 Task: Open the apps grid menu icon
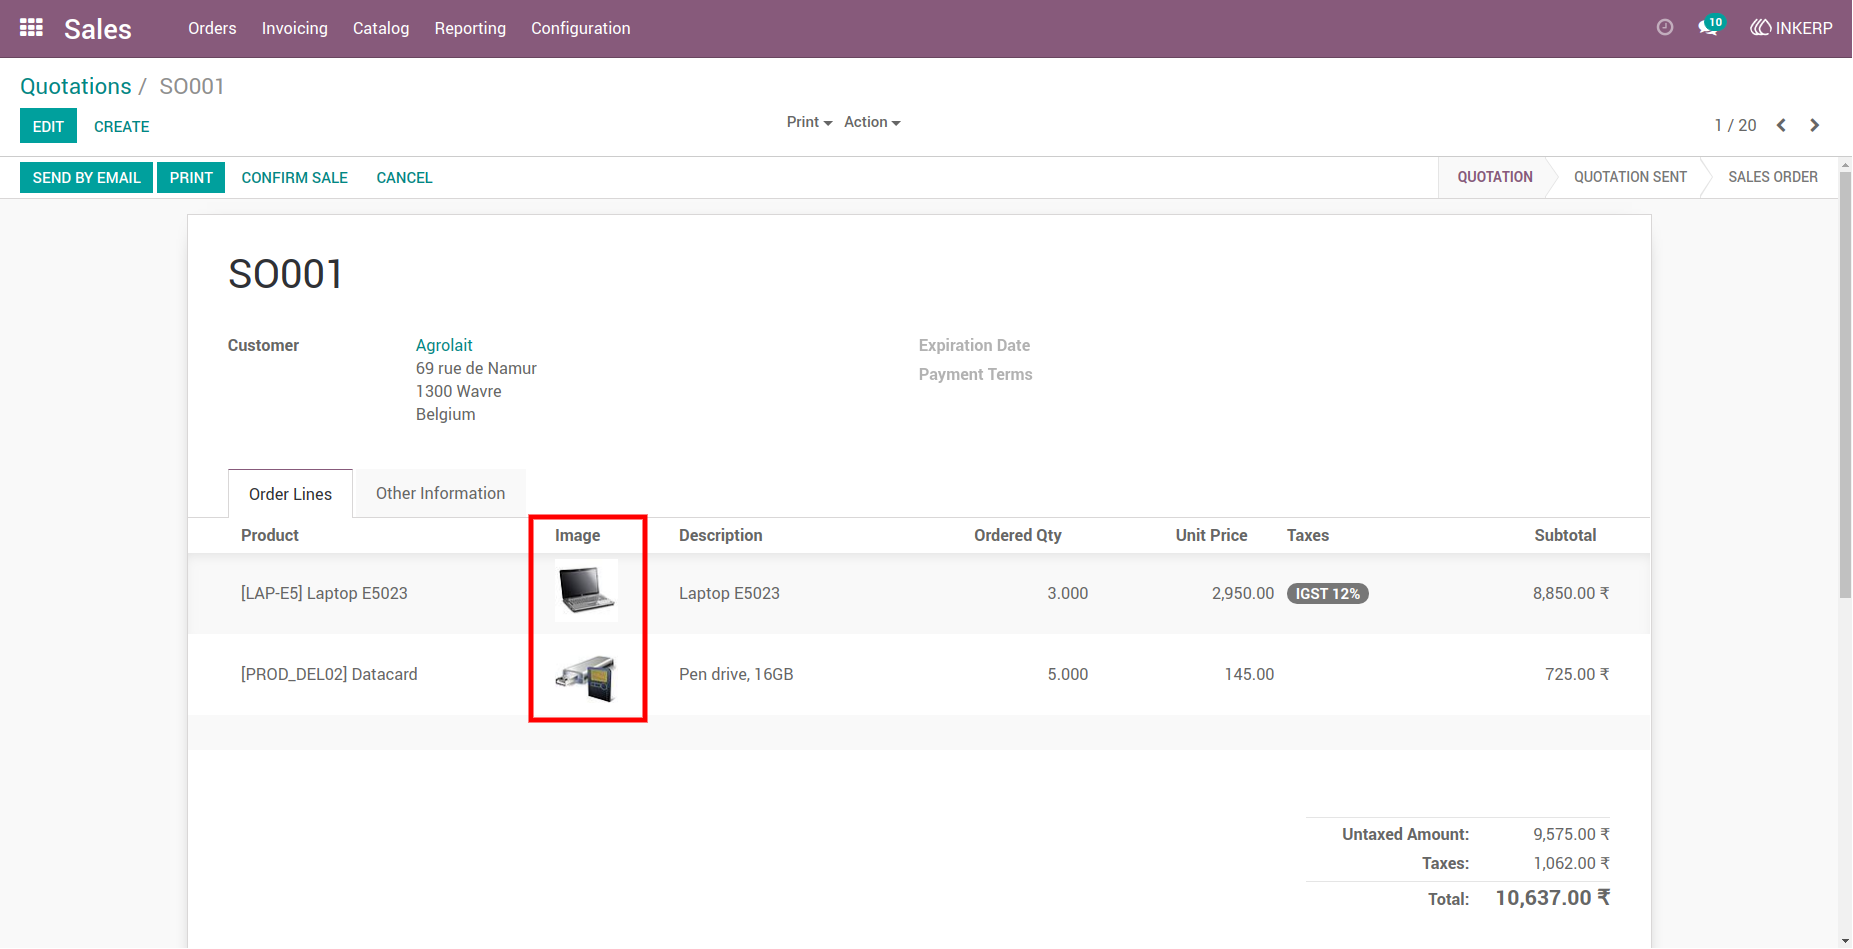pos(31,28)
